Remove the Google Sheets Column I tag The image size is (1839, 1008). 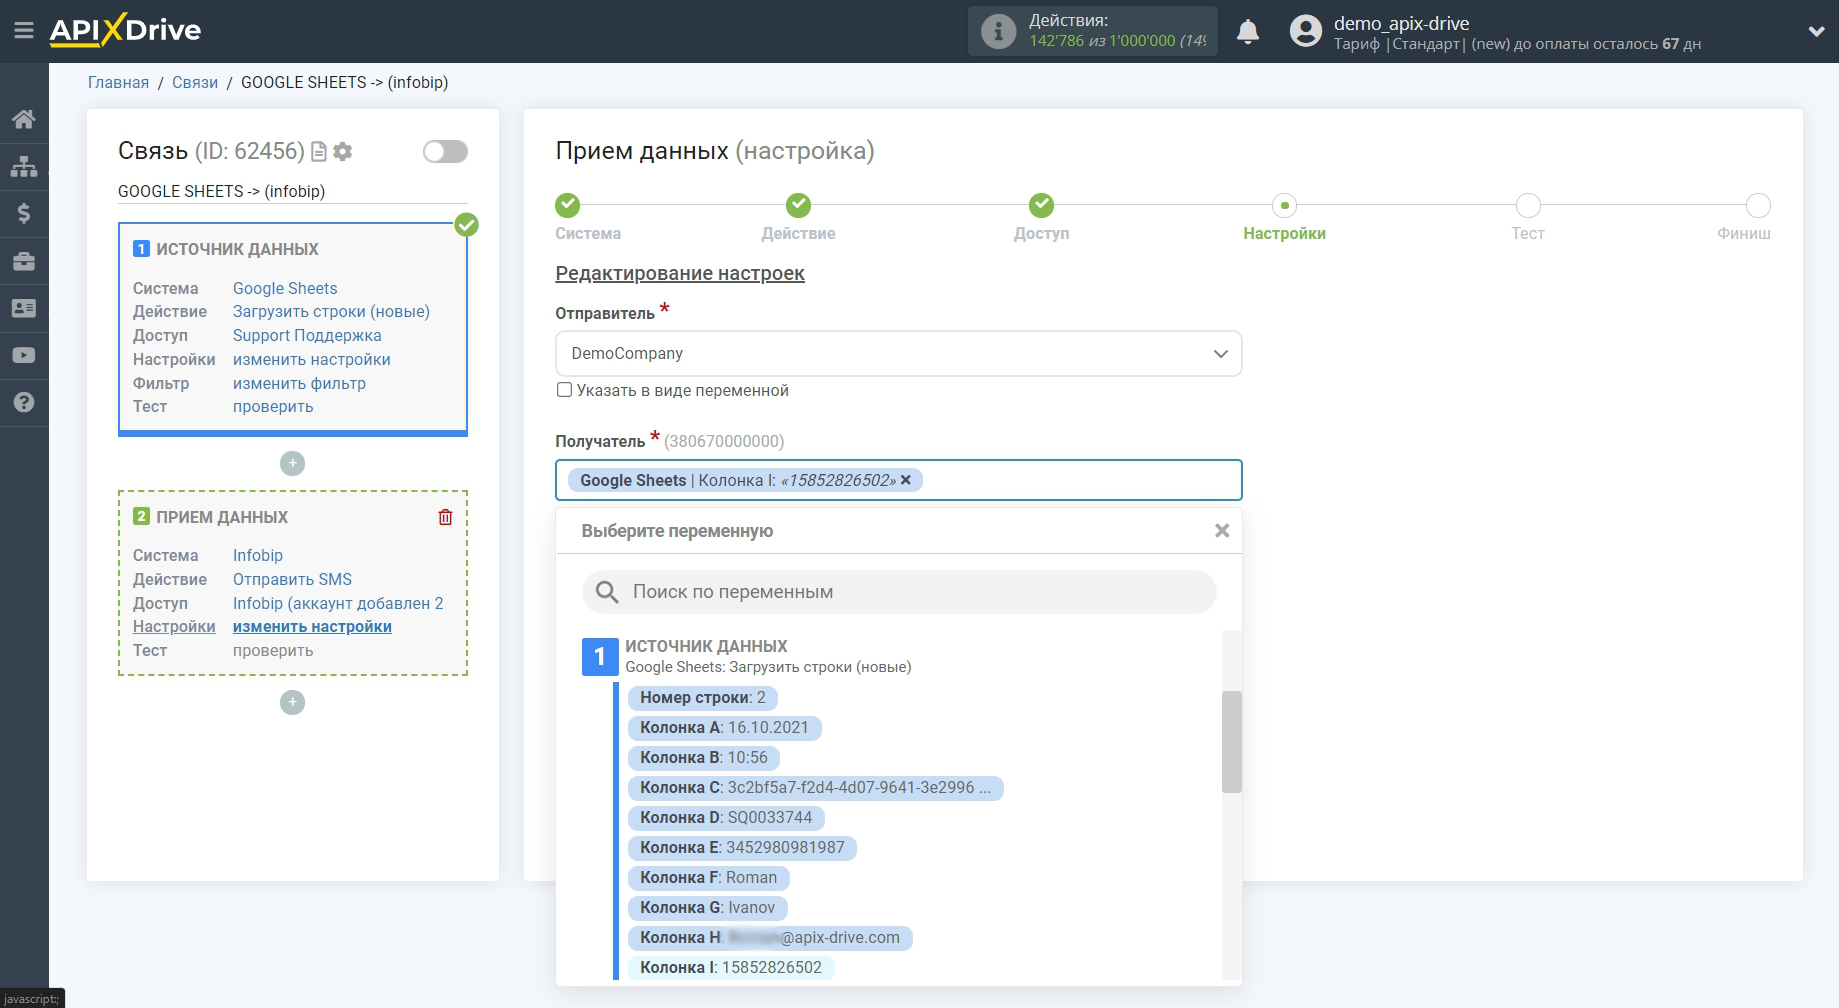coord(905,480)
